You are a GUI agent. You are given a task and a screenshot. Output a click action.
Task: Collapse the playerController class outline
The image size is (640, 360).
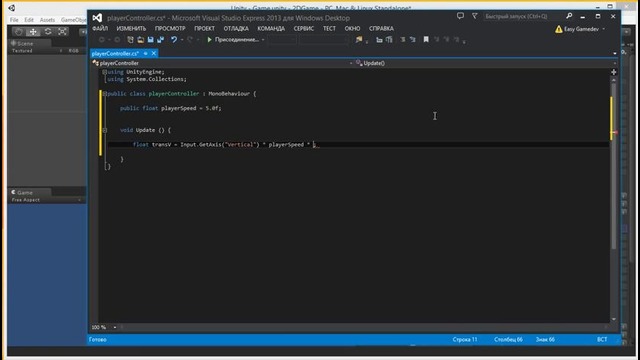pos(105,94)
